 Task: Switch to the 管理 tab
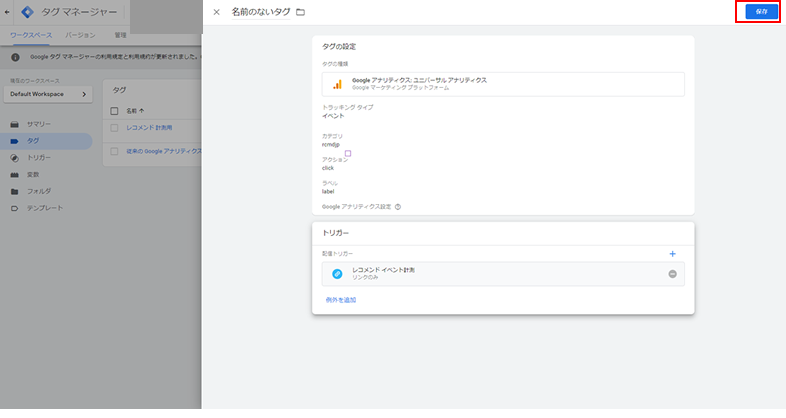click(x=120, y=35)
